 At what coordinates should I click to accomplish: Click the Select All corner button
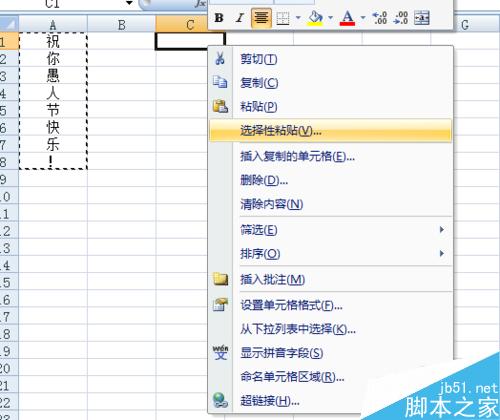pyautogui.click(x=9, y=24)
